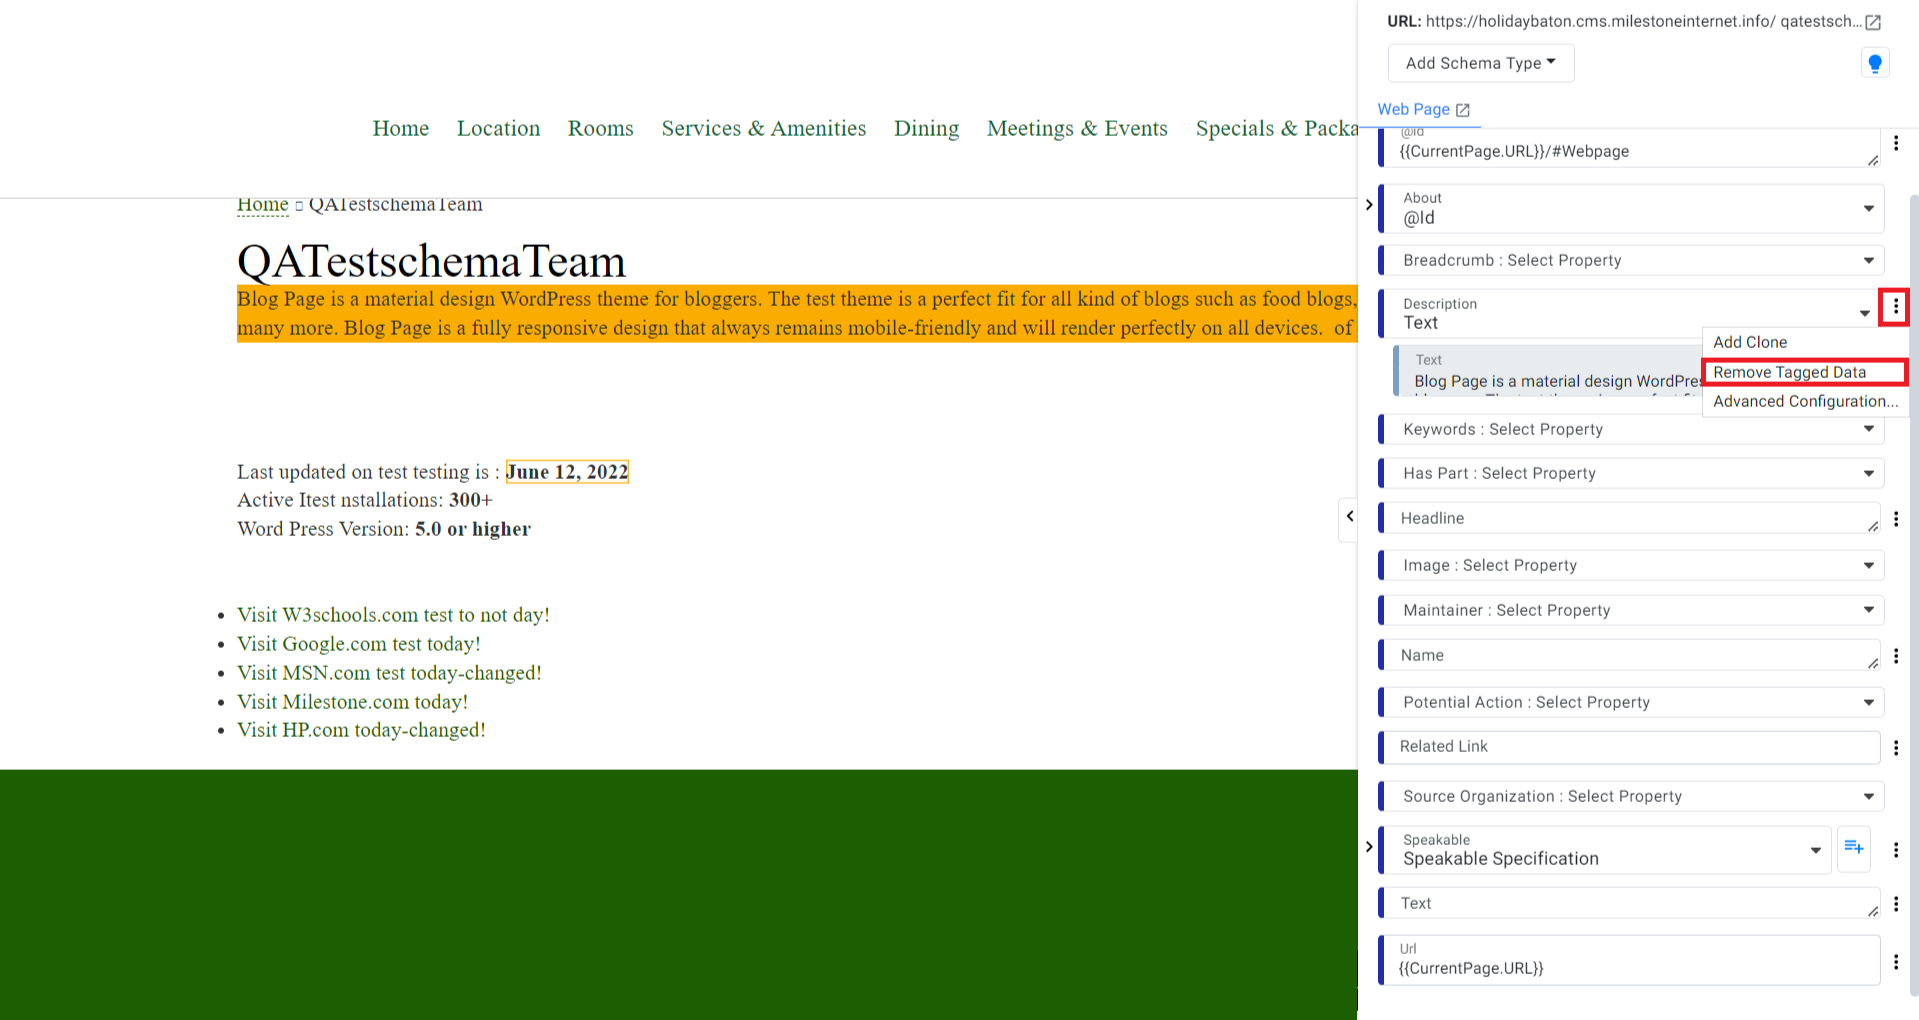Open the Source Organization Select Property dropdown
Screen dimensions: 1919x1020
coord(1632,796)
